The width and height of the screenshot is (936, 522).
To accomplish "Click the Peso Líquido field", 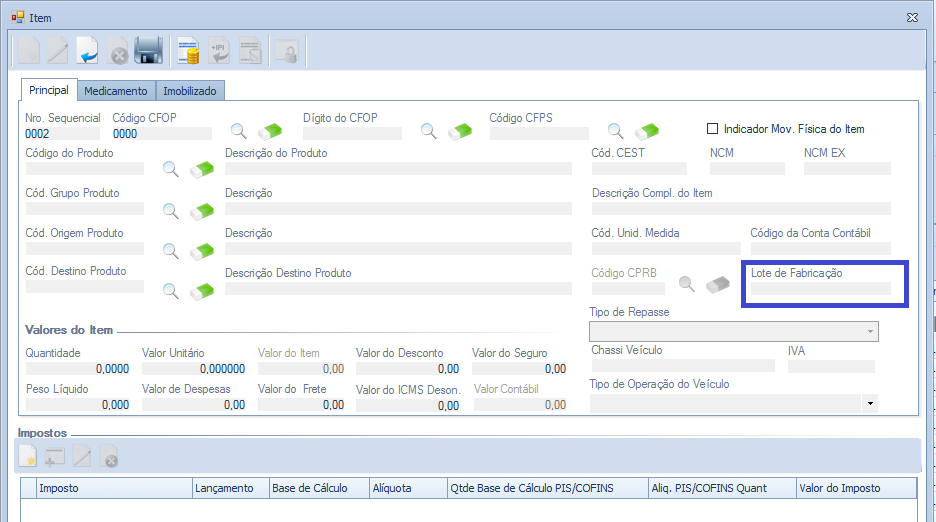I will coord(78,404).
